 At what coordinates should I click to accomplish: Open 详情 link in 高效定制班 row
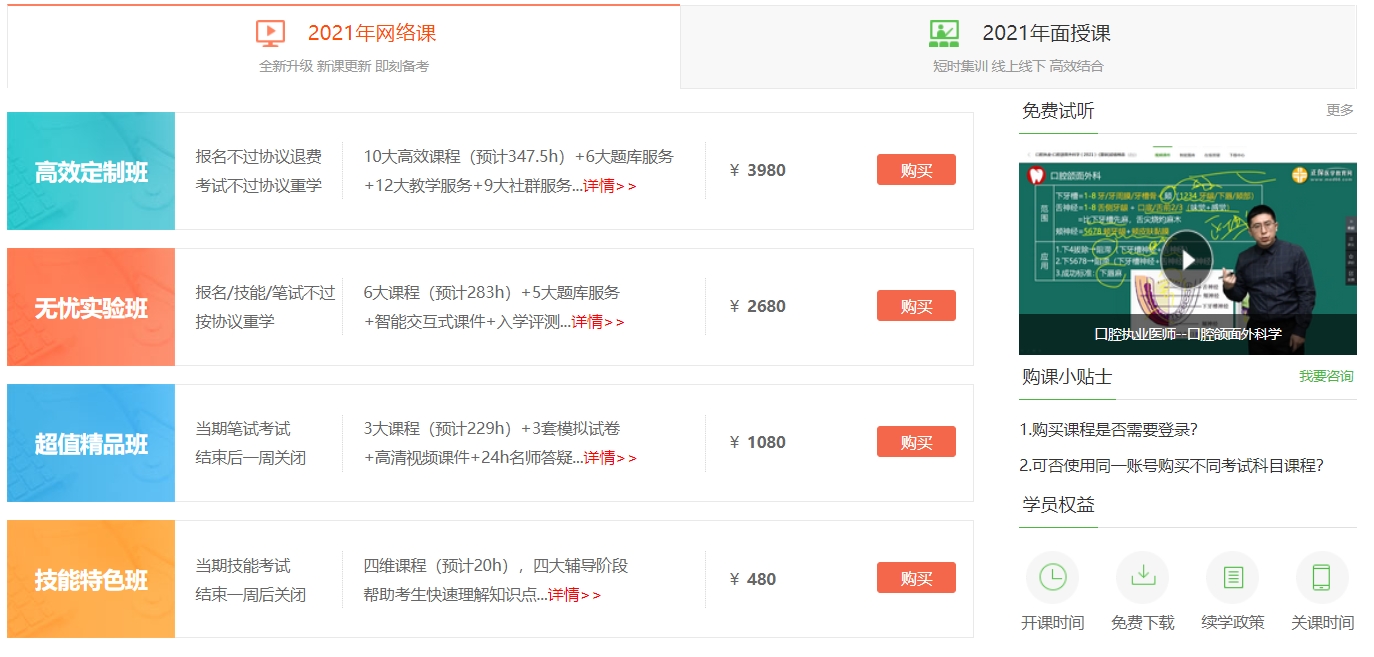609,186
